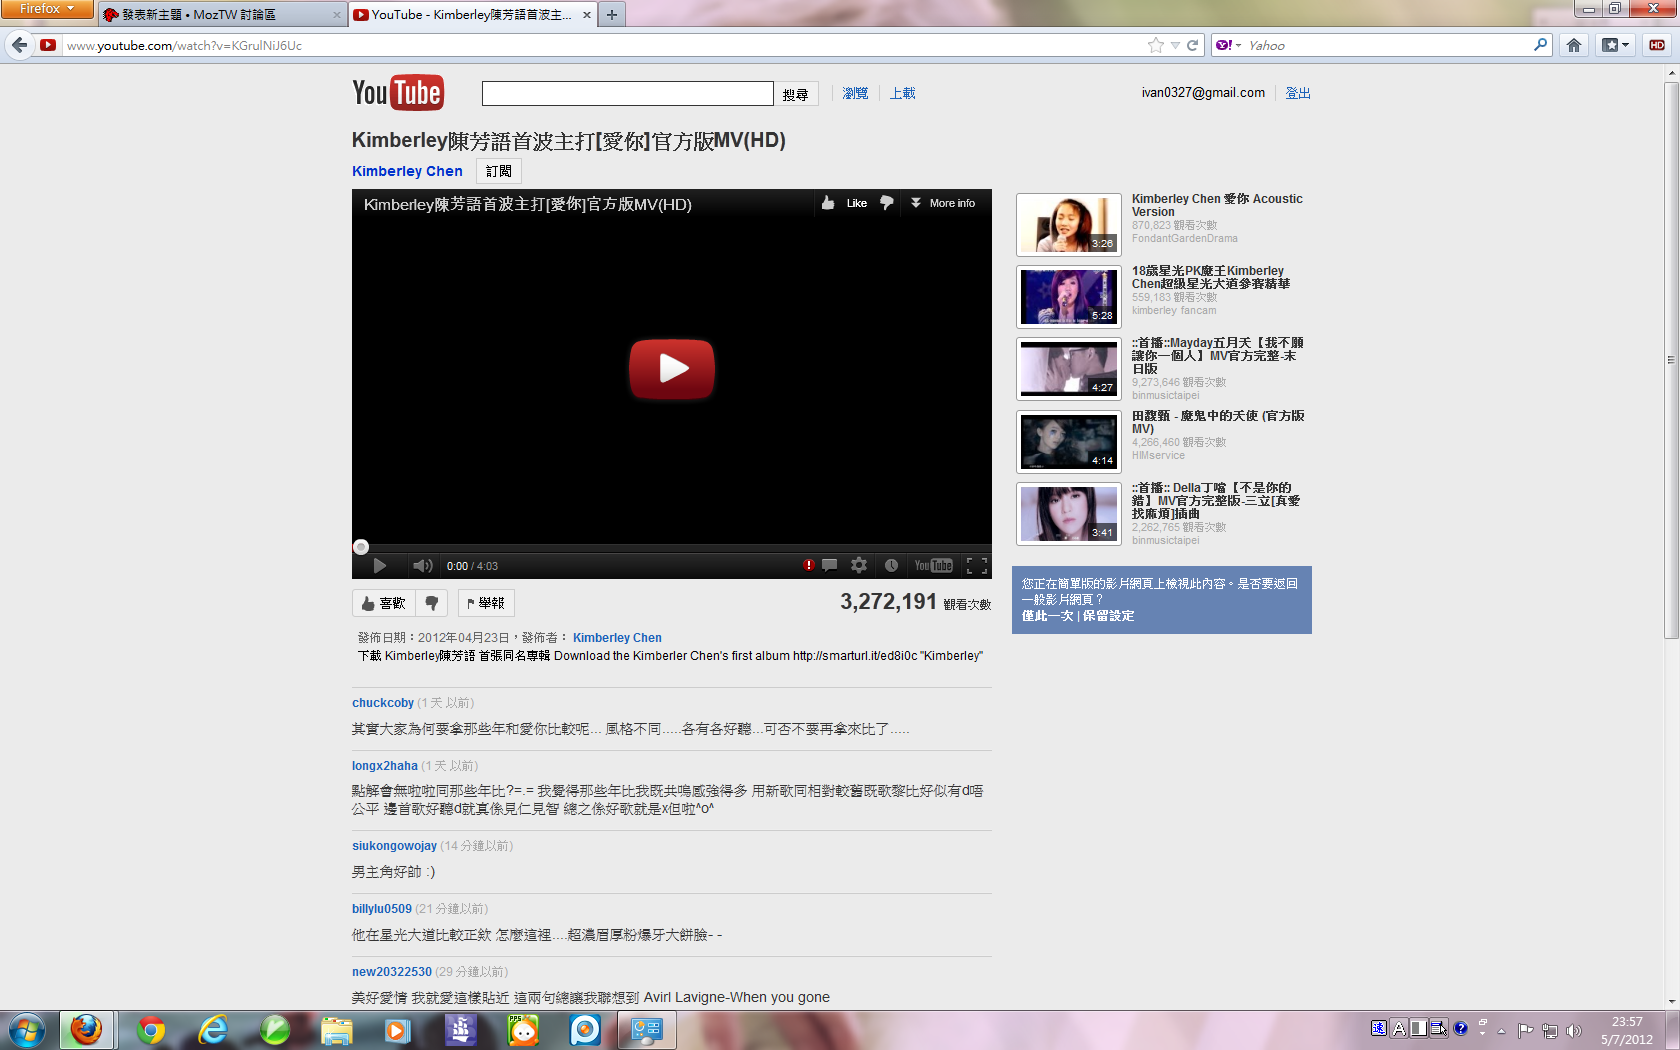The image size is (1680, 1050).
Task: Open the URL history dropdown arrow
Action: coord(1175,45)
